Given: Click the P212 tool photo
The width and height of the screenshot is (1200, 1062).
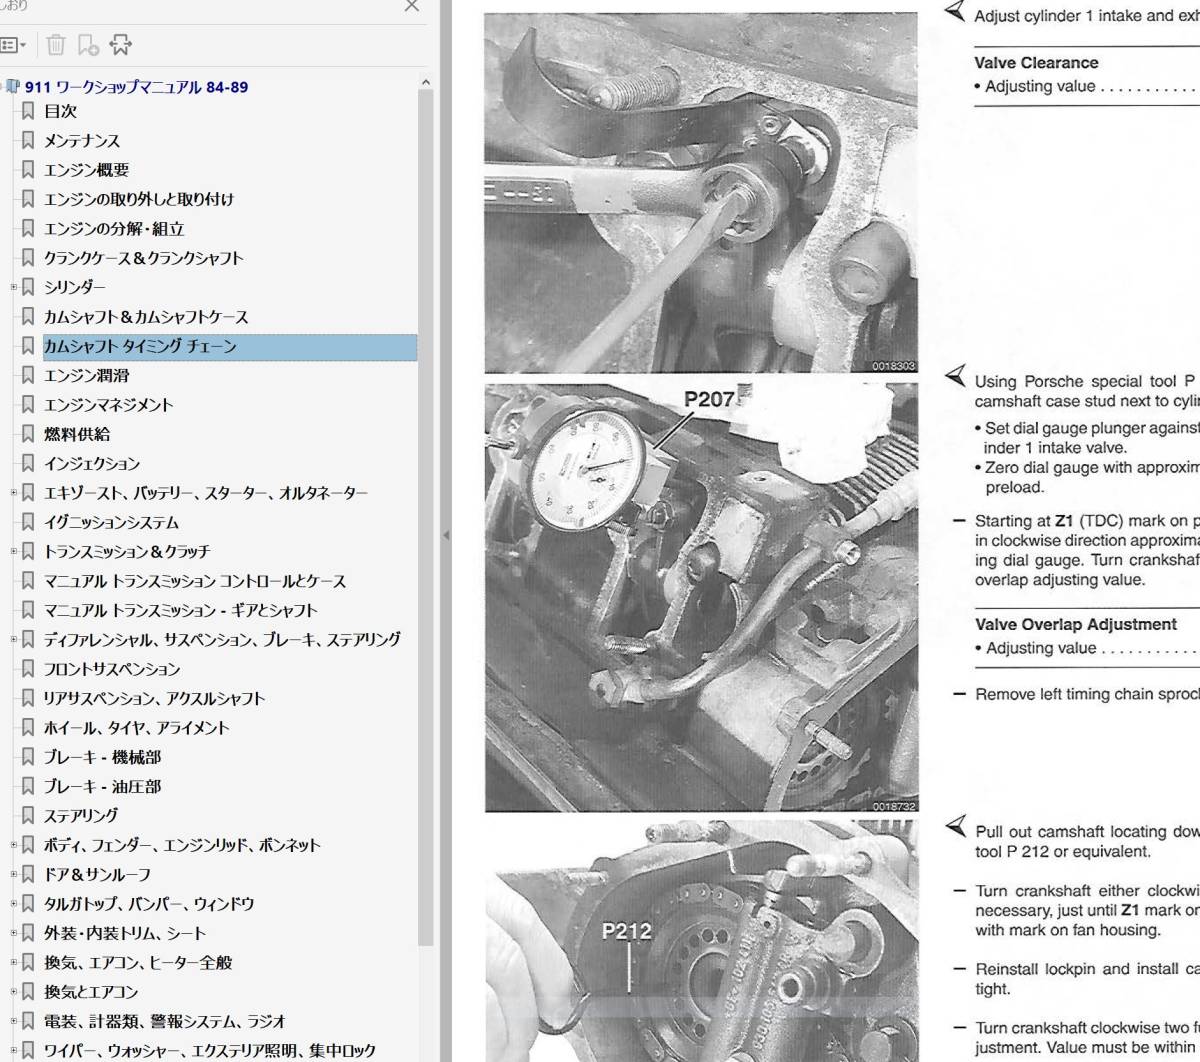Looking at the screenshot, I should pyautogui.click(x=701, y=941).
